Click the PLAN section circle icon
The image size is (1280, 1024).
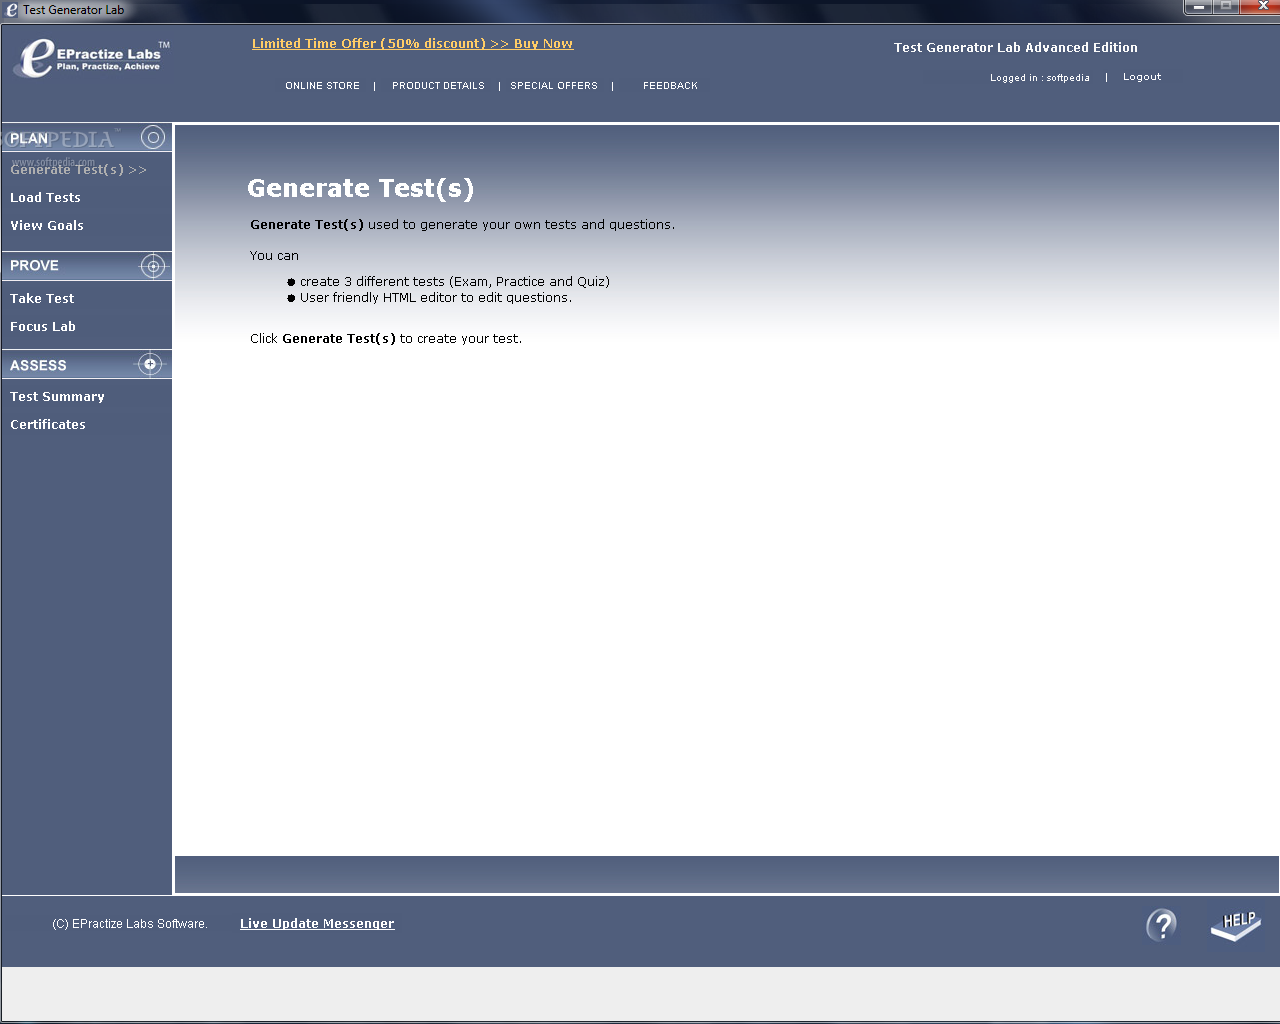[153, 137]
